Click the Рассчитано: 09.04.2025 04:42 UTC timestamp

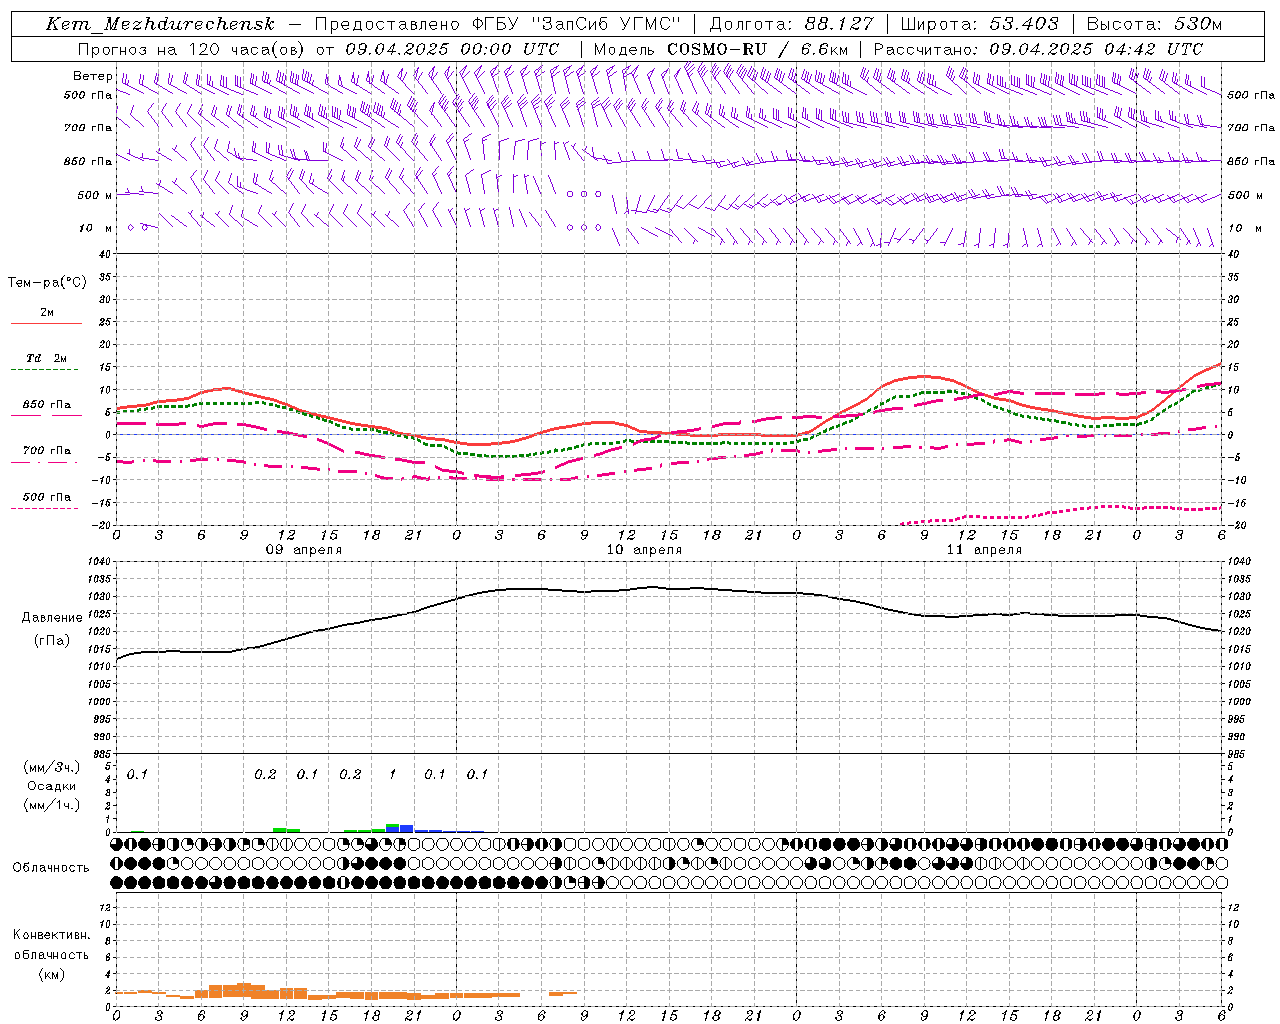click(x=1038, y=49)
